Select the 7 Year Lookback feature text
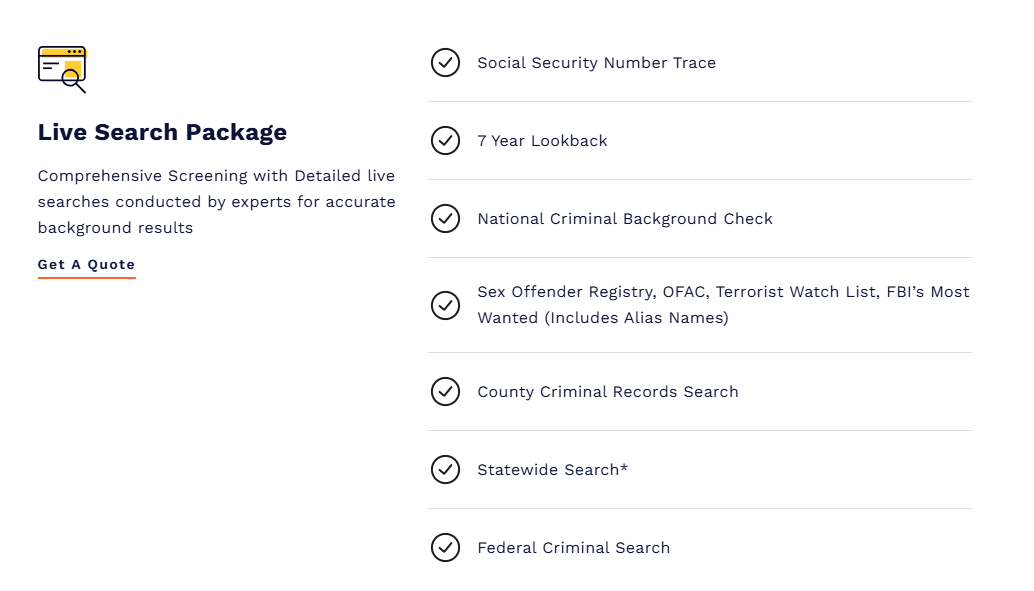Viewport: 1034px width, 591px height. 542,141
